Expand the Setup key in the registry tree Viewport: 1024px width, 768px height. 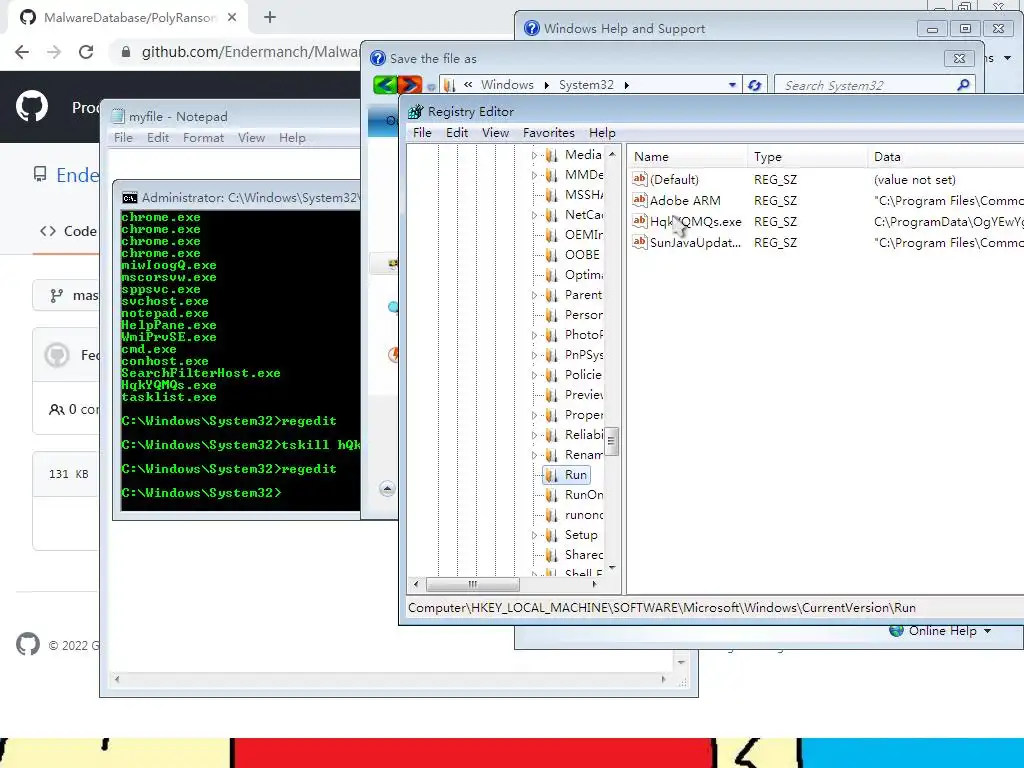pyautogui.click(x=534, y=535)
